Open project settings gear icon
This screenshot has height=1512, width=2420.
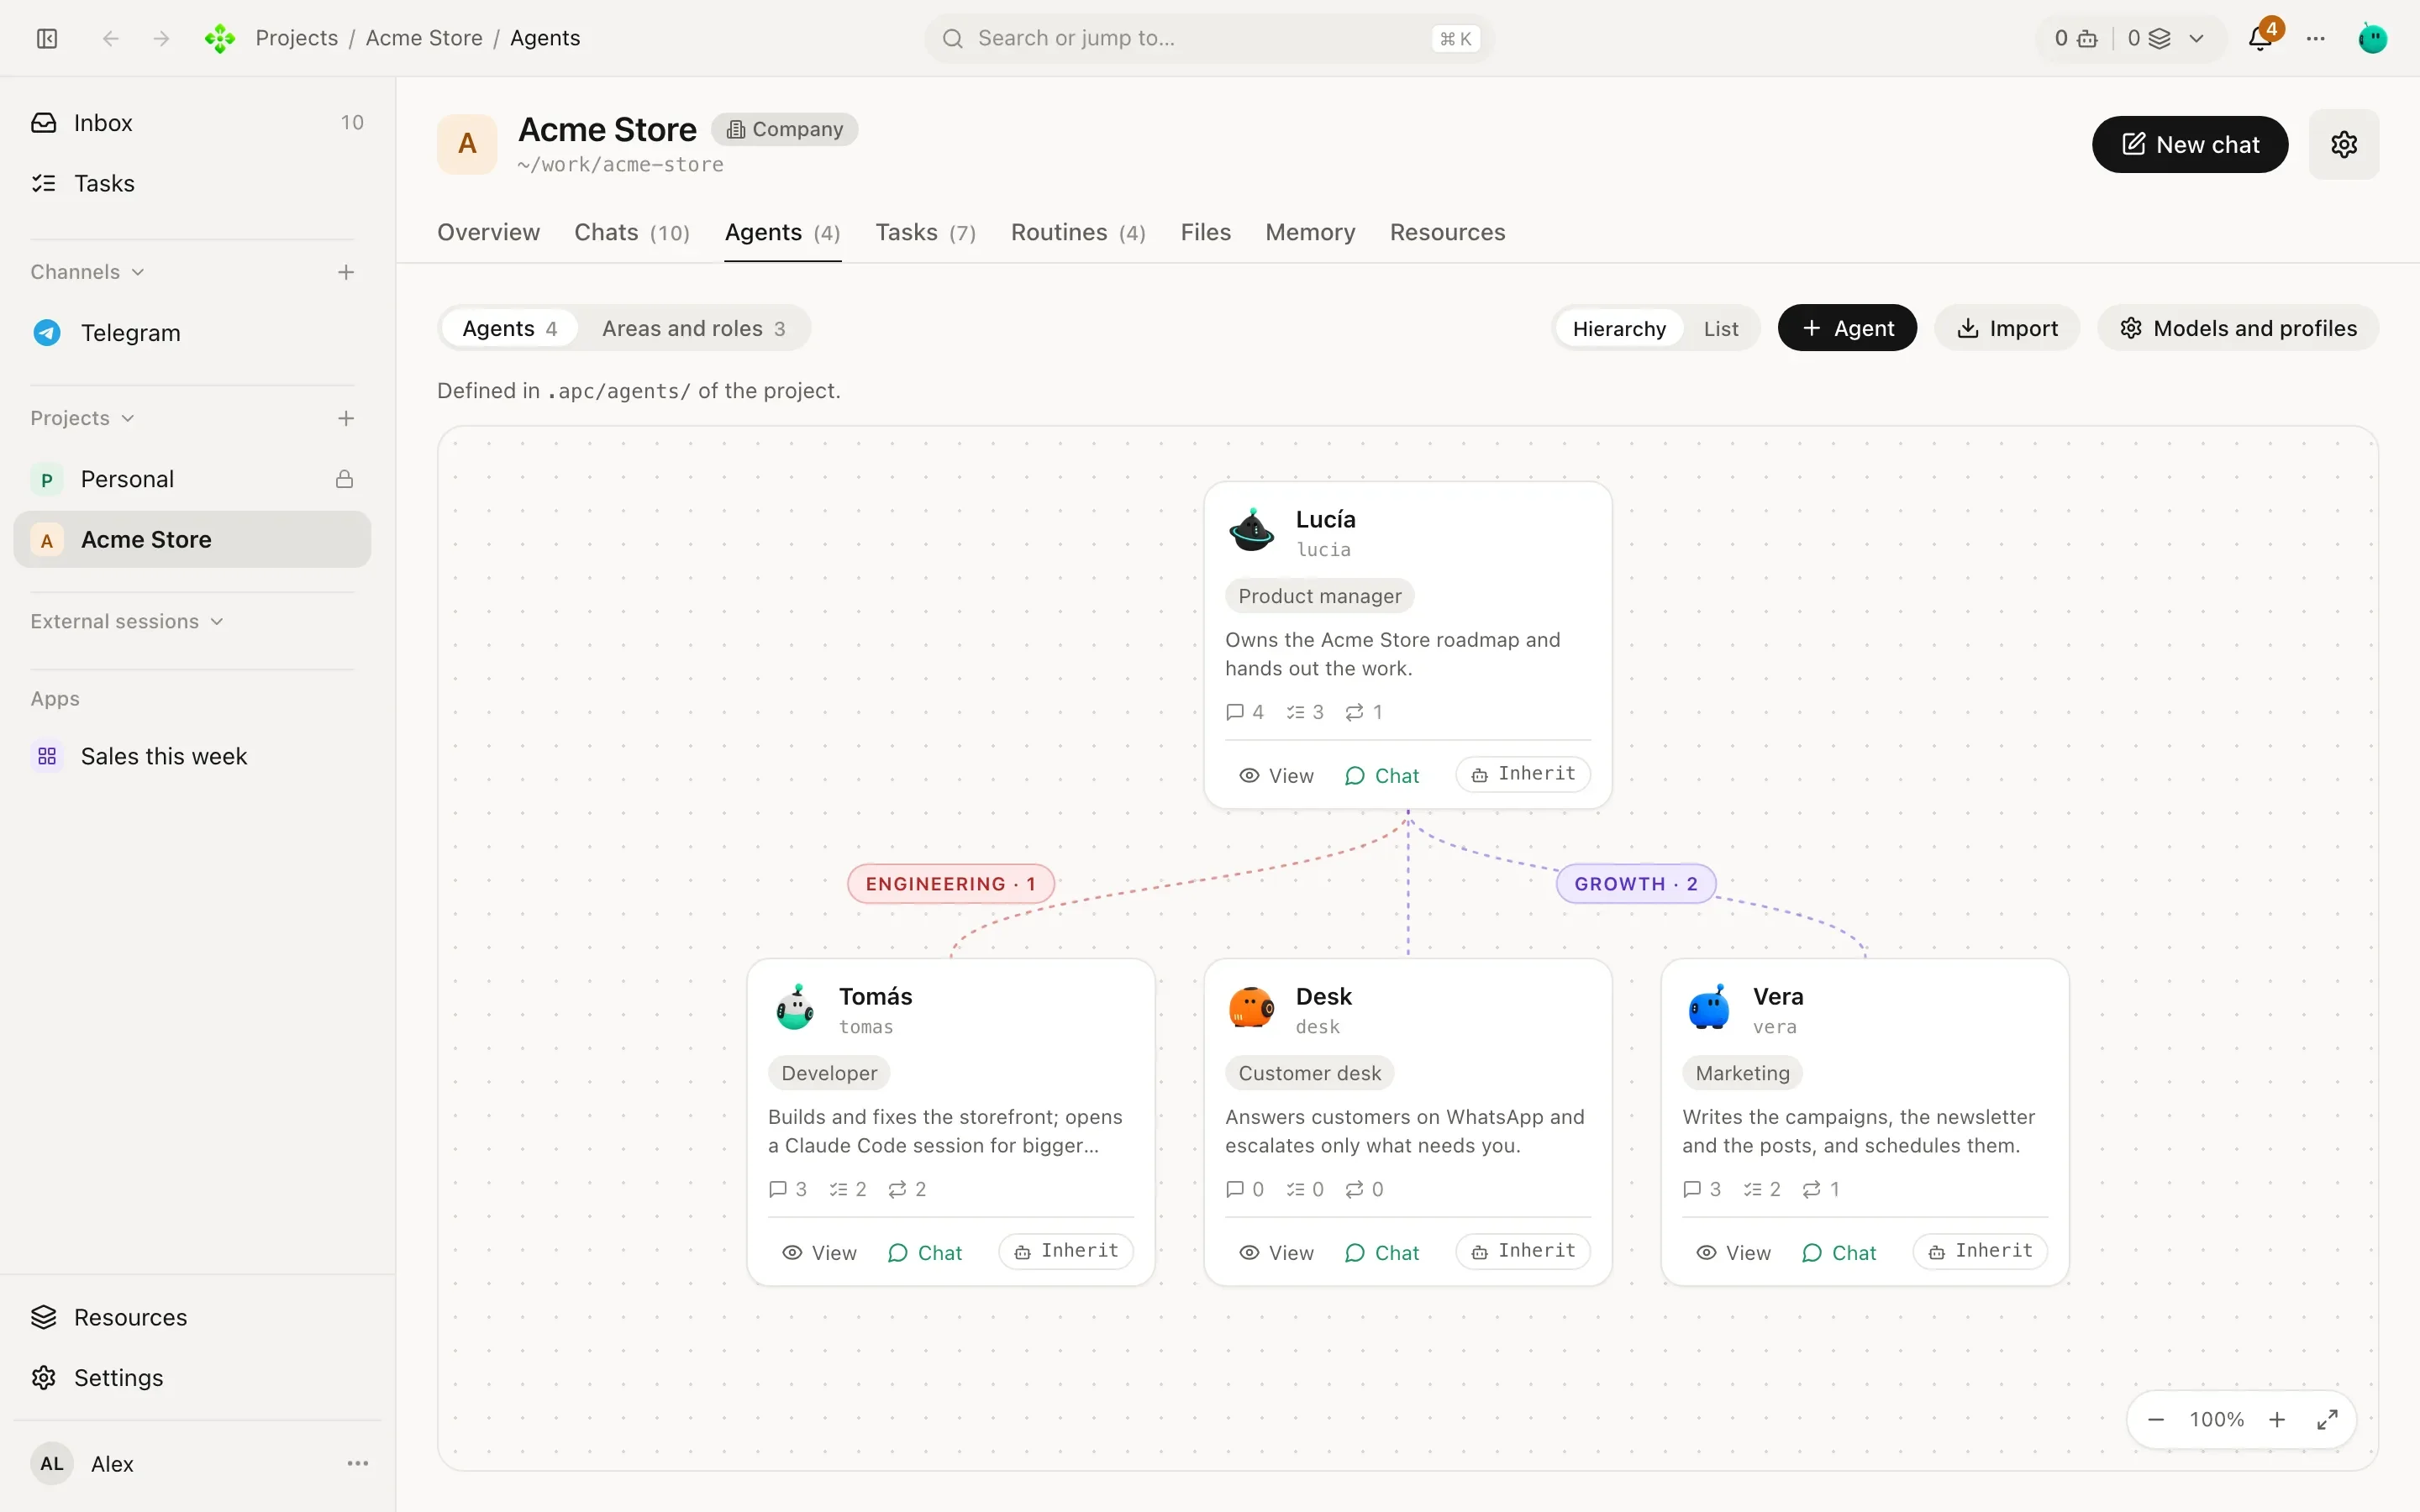coord(2344,144)
